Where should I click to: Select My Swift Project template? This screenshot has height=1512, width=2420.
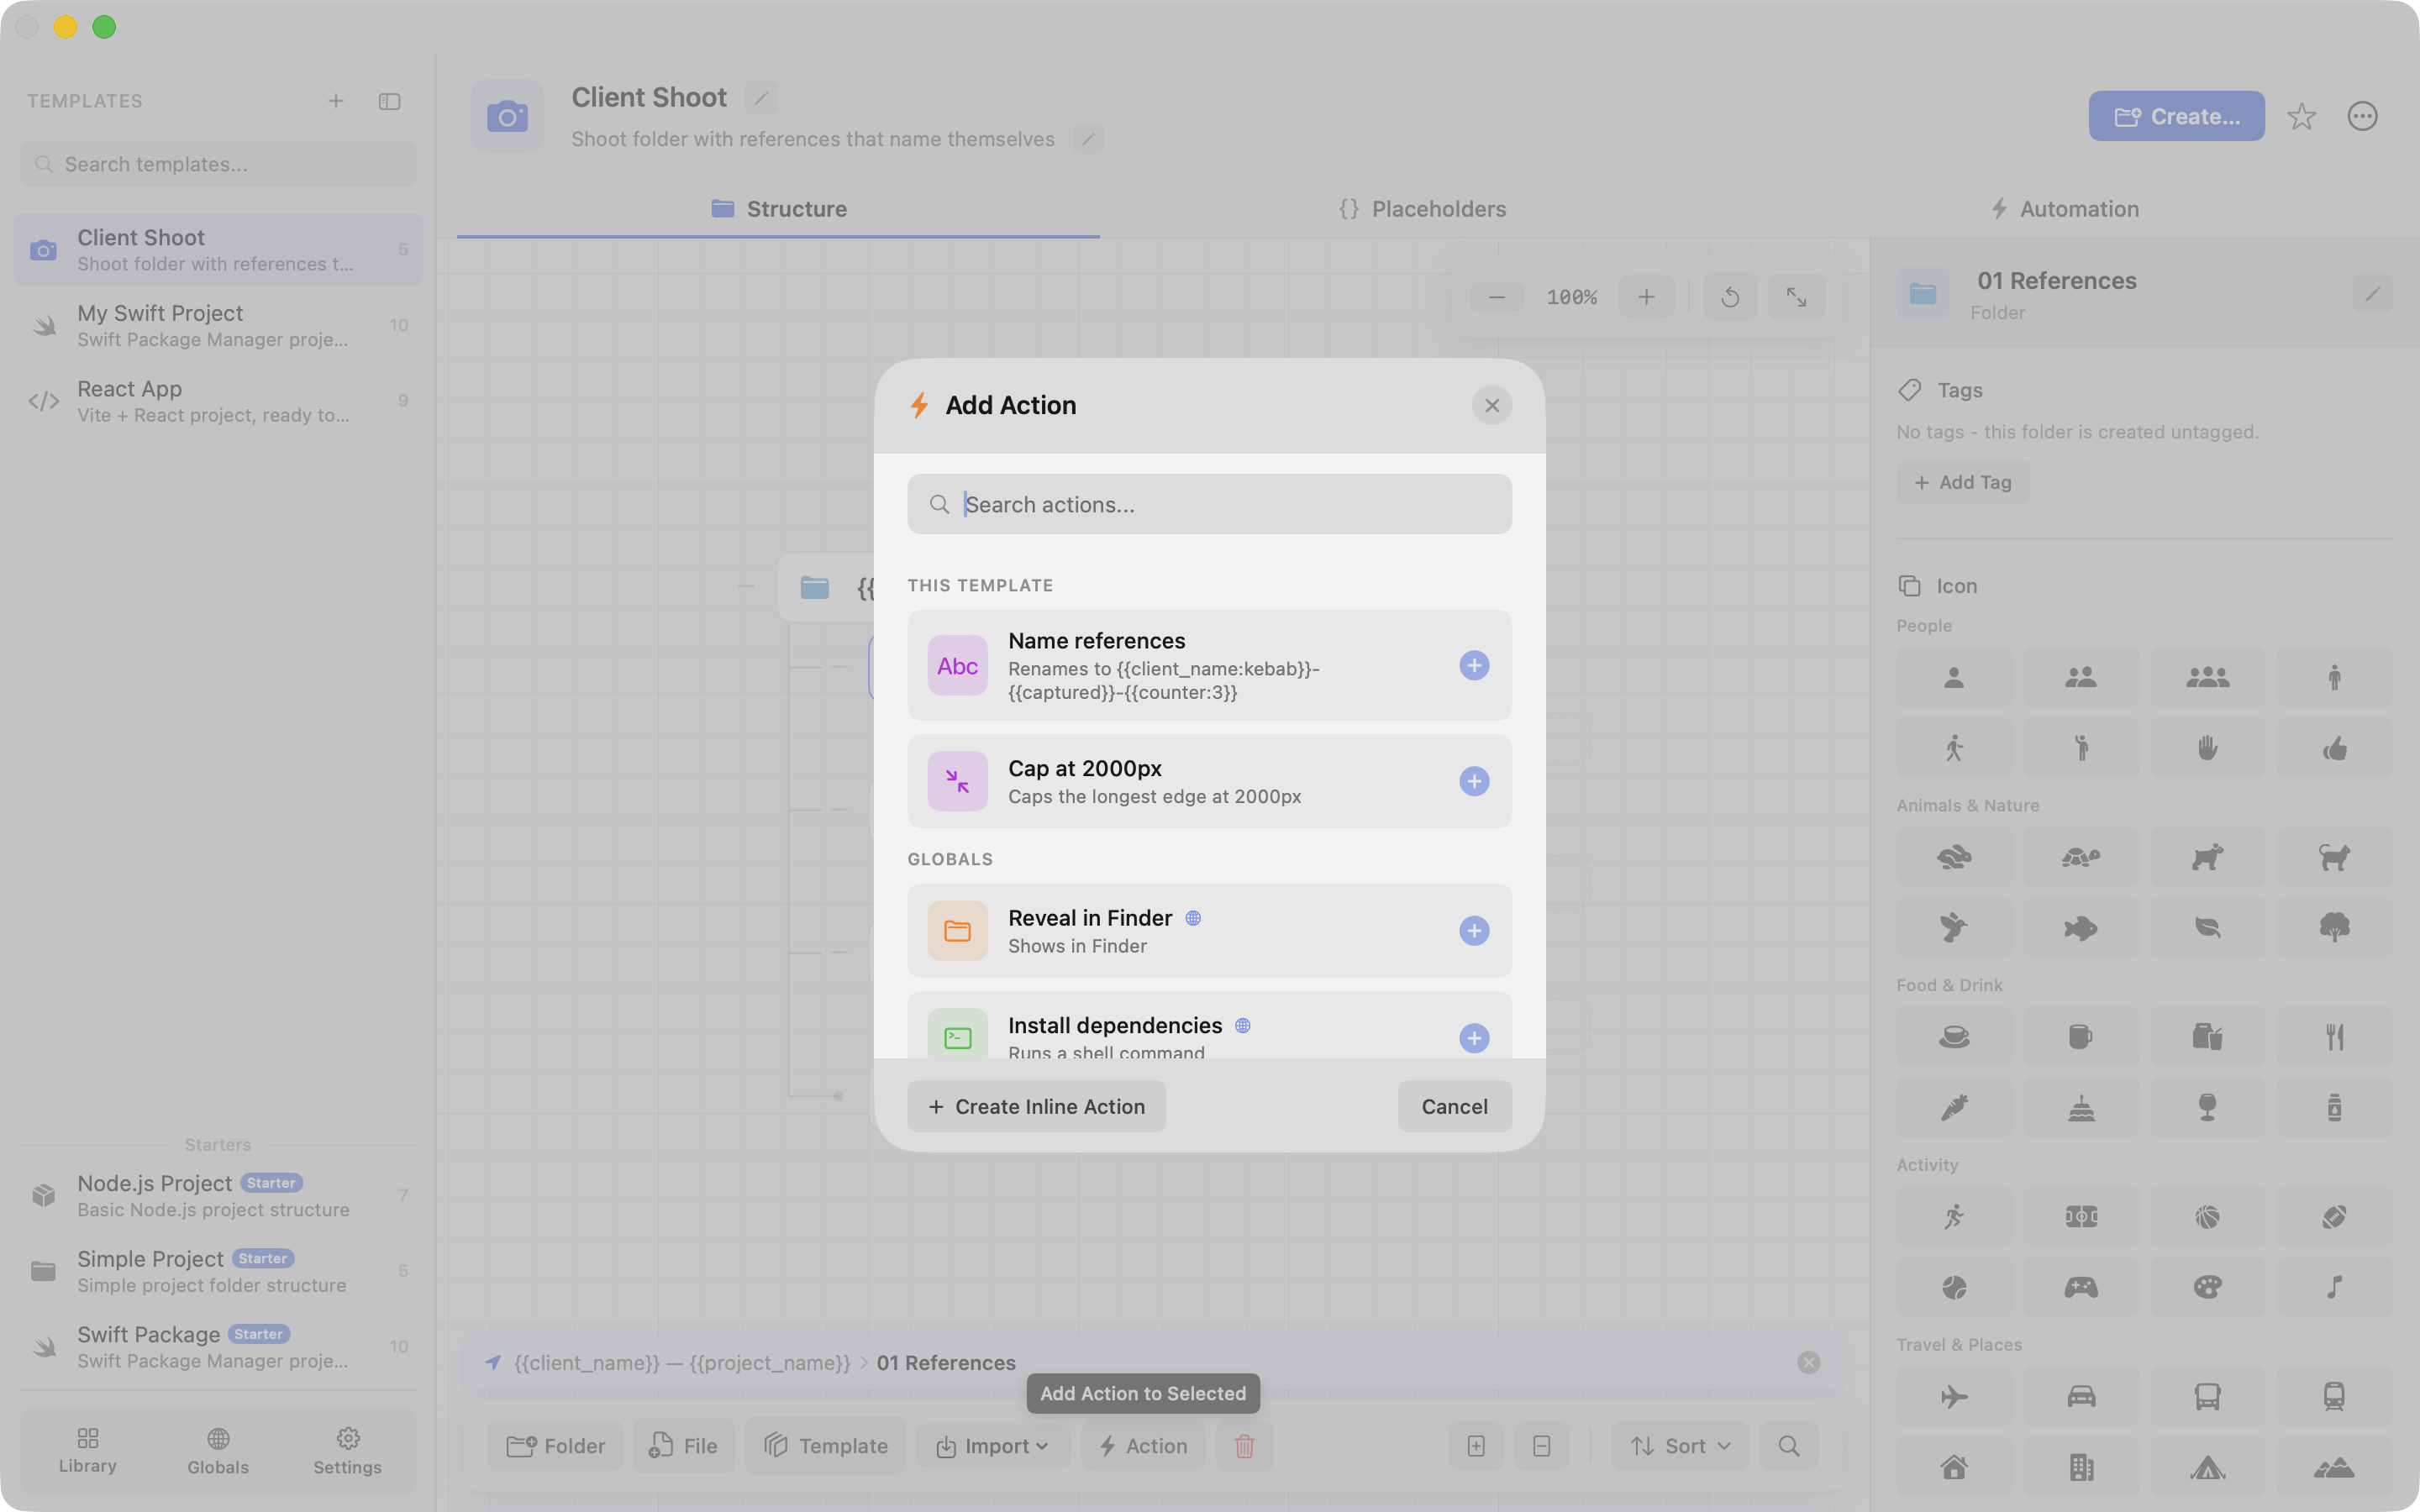coord(218,325)
